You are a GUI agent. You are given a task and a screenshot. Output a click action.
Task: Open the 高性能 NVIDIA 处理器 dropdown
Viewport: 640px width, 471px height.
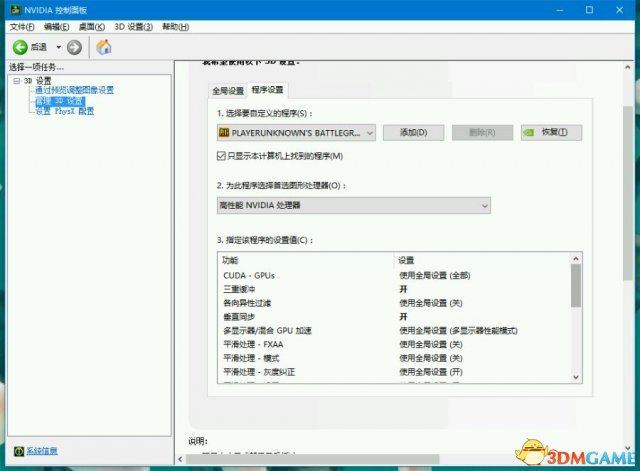pyautogui.click(x=354, y=205)
